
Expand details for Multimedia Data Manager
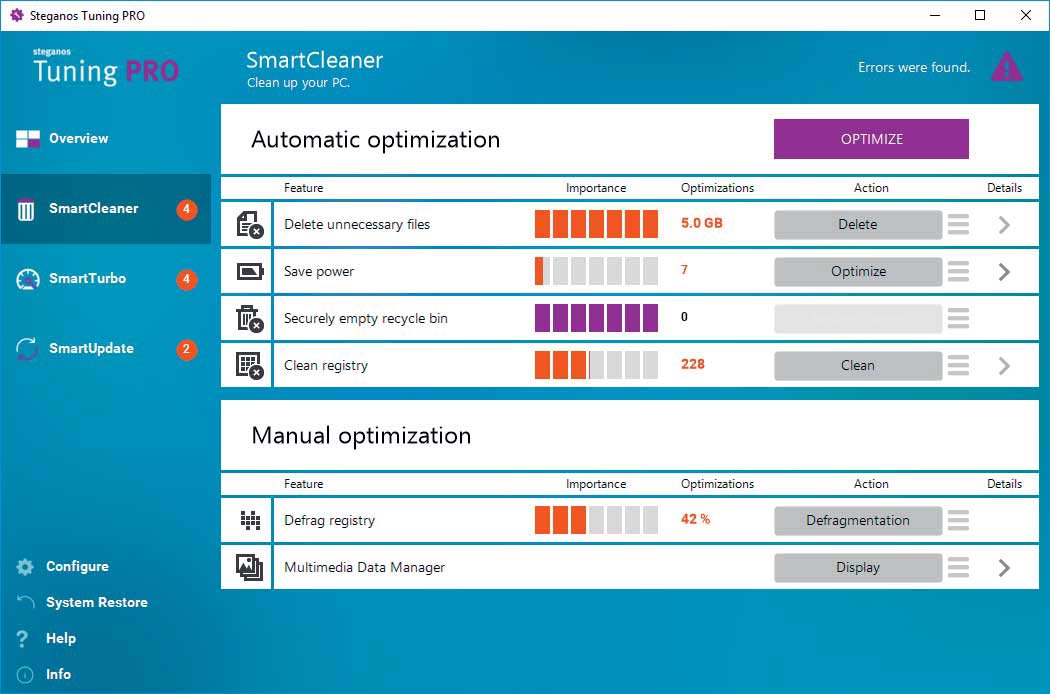coord(1004,567)
